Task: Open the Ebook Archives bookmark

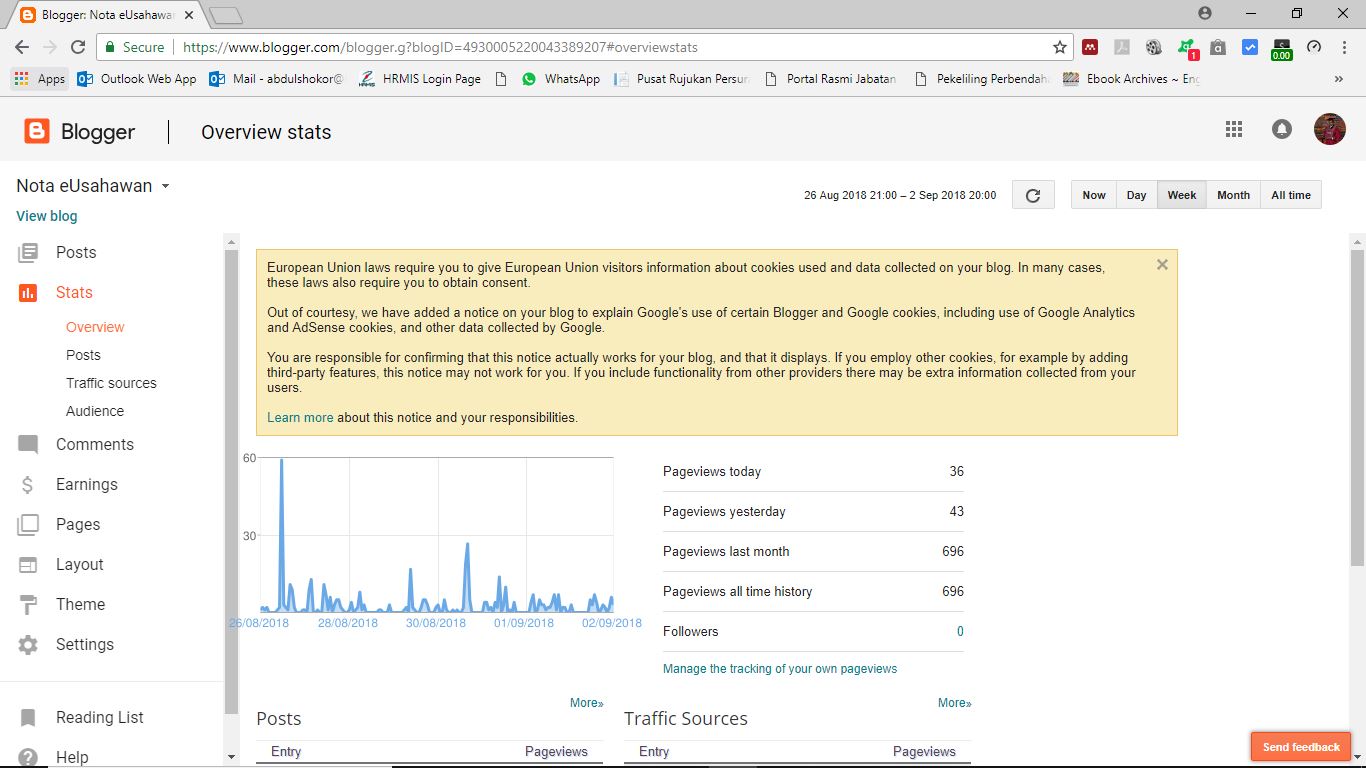Action: coord(1131,79)
